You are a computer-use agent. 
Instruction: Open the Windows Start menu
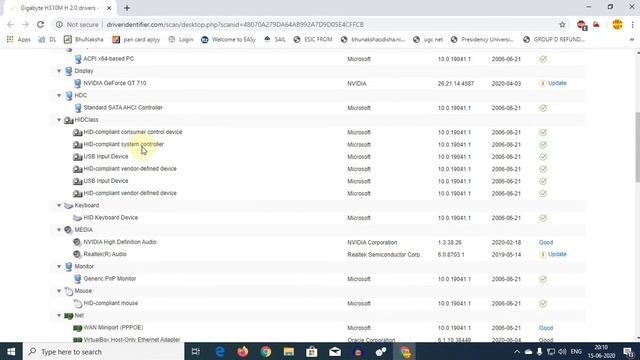11,351
